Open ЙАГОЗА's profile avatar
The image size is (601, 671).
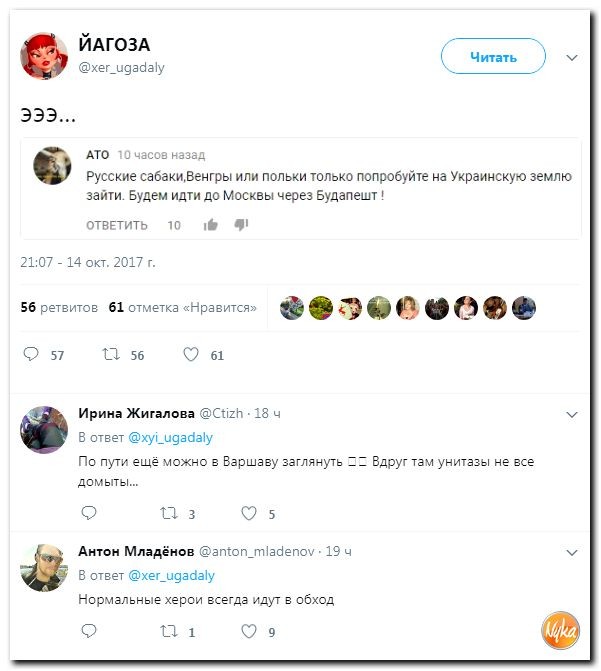click(44, 56)
